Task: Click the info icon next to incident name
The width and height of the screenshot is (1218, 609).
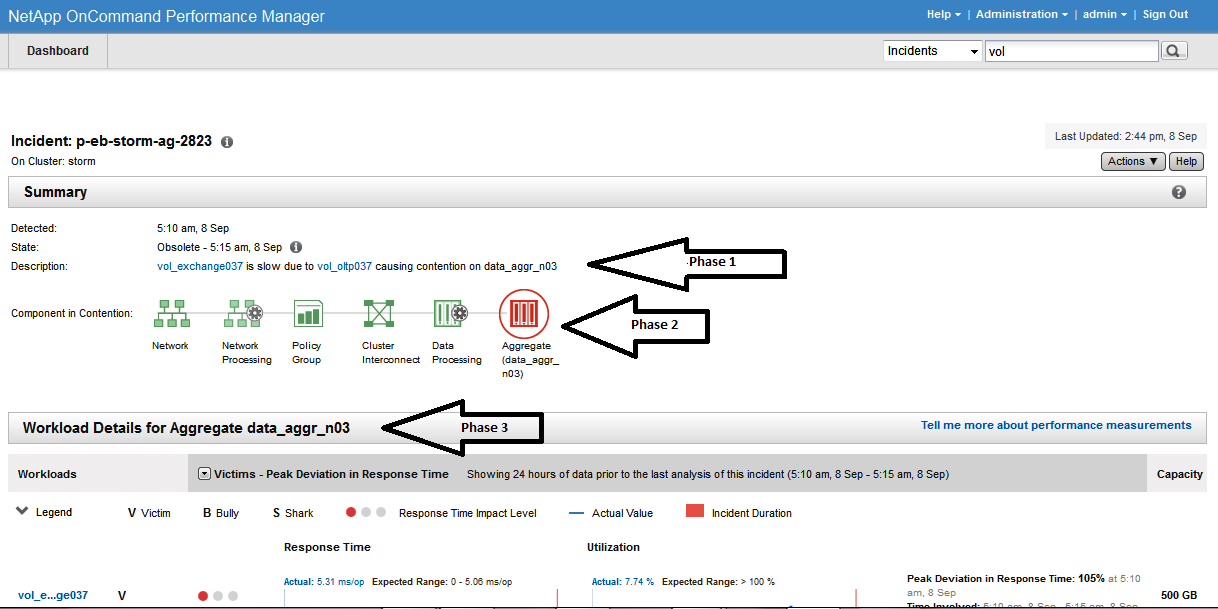Action: (x=227, y=142)
